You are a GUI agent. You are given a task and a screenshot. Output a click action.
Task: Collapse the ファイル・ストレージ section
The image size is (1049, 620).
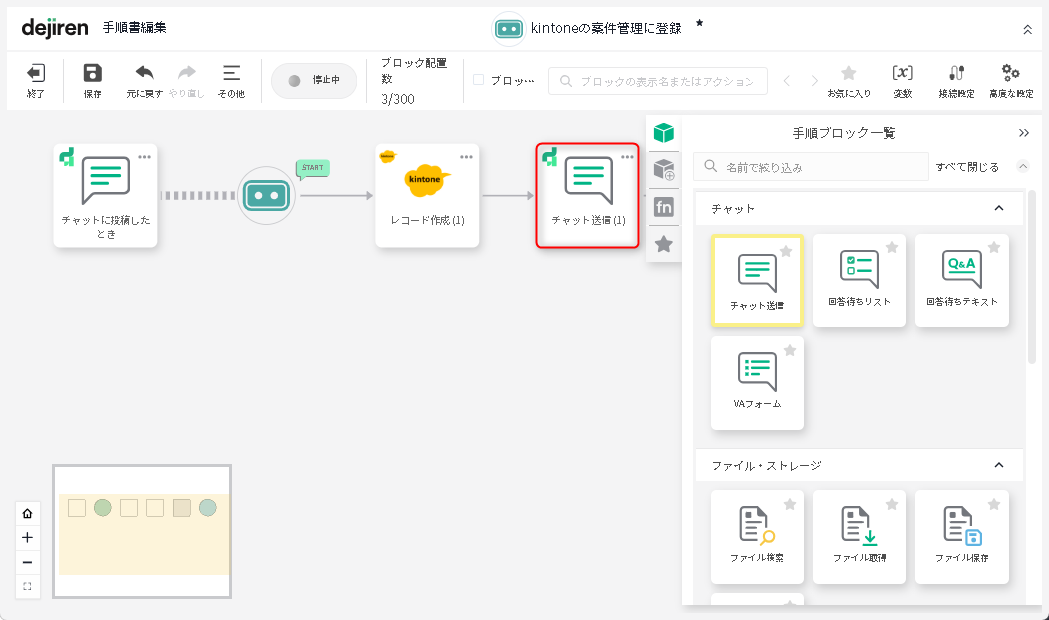click(x=999, y=466)
